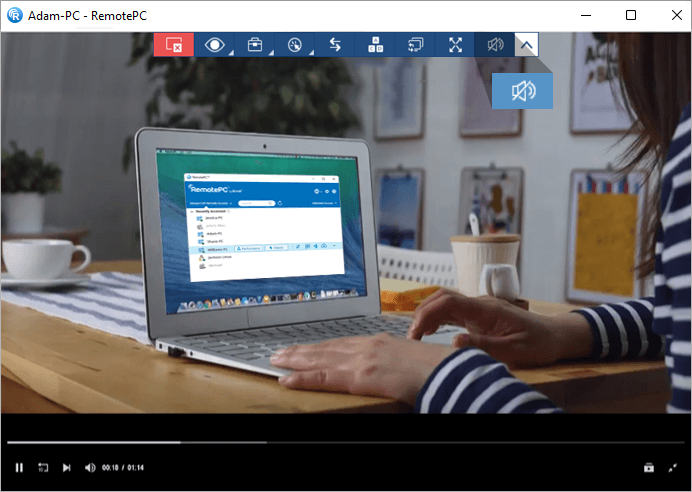The image size is (692, 492).
Task: Toggle remote sound in the toolbar
Action: click(x=495, y=45)
